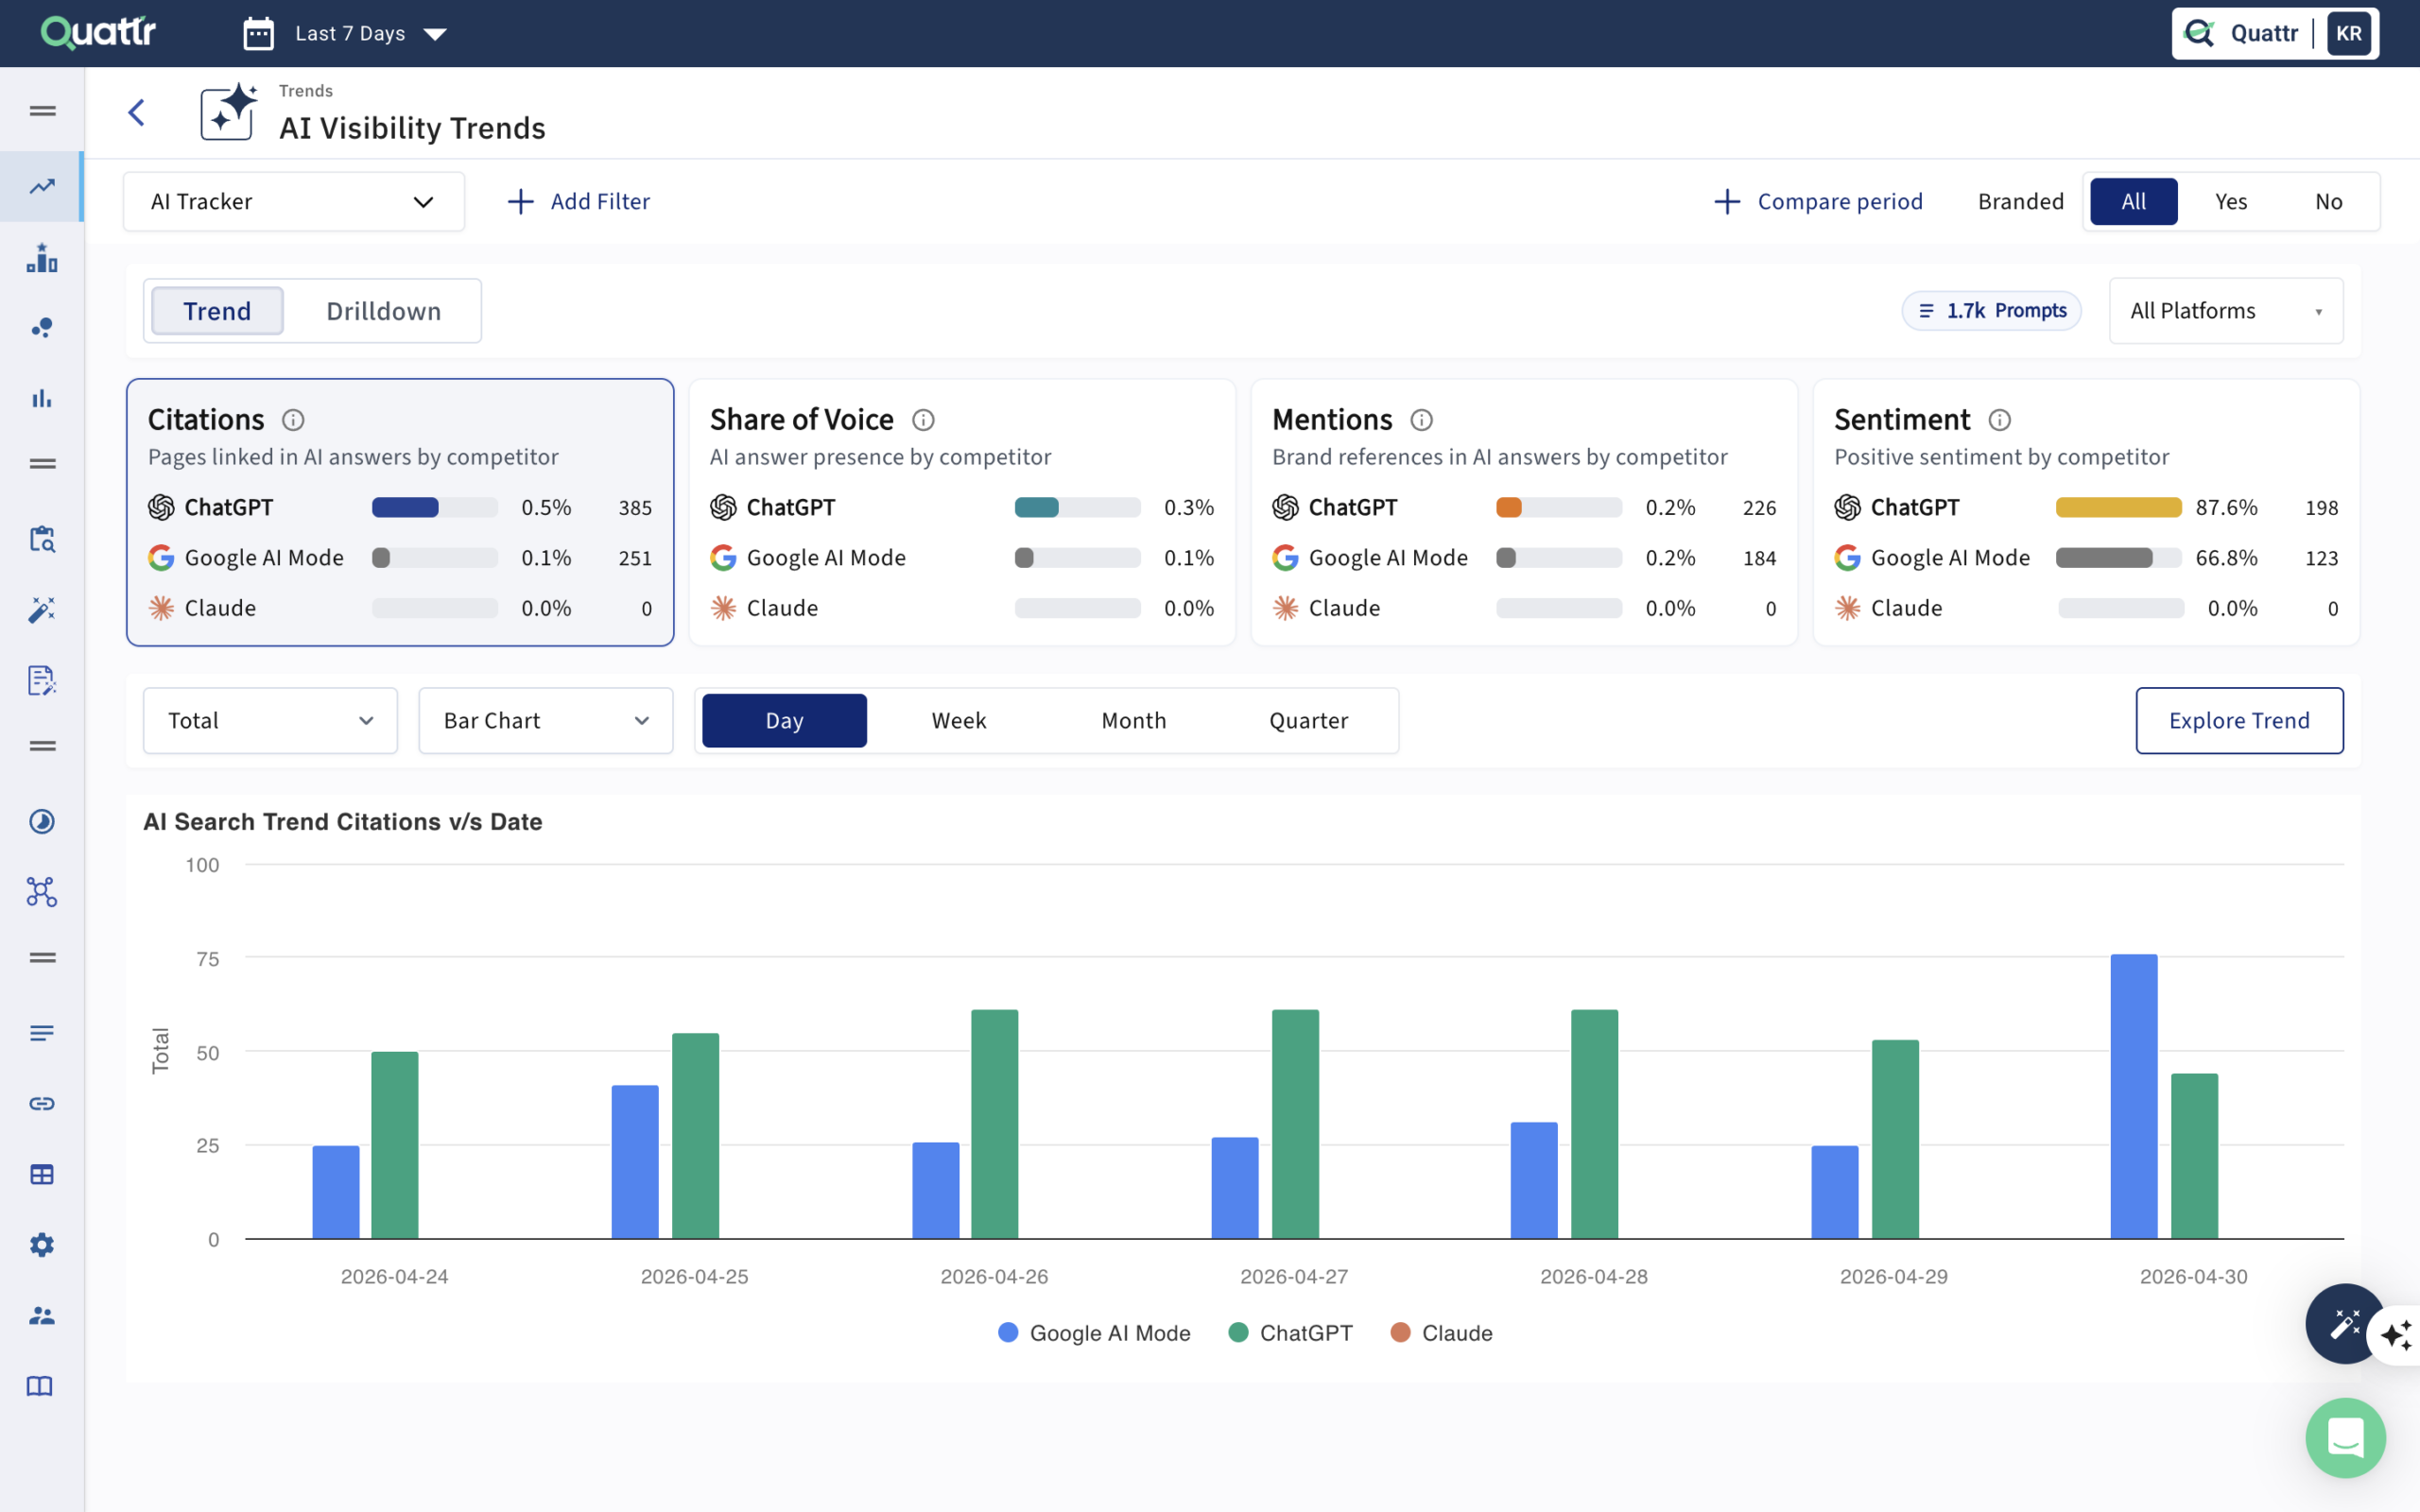Switch to the Drilldown tab
2420x1512 pixels.
(x=383, y=311)
